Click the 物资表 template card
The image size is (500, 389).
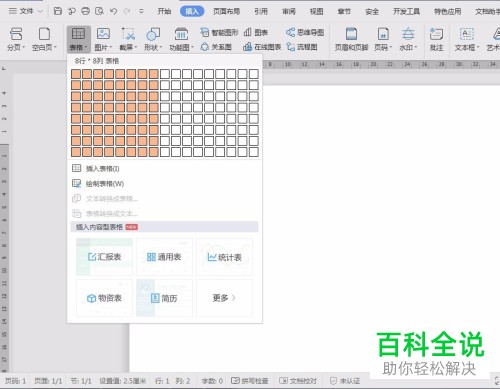click(104, 298)
